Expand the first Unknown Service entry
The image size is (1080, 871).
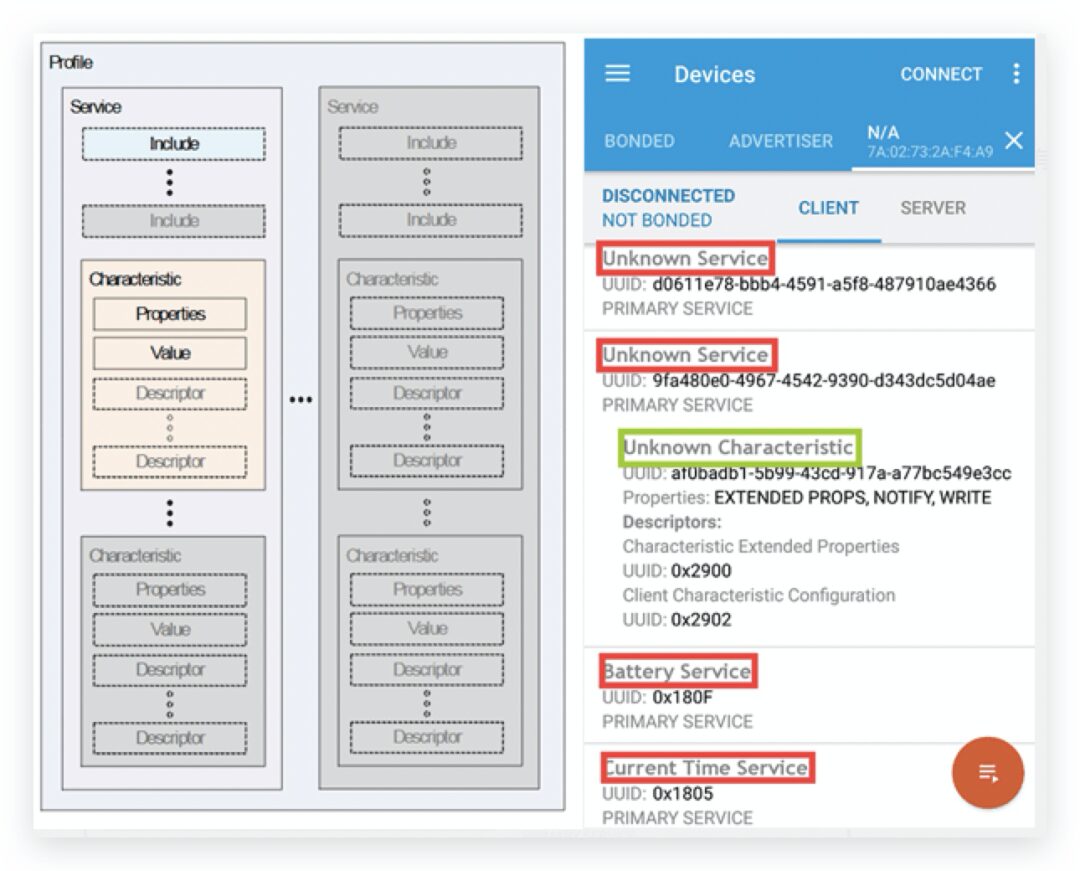(x=685, y=258)
